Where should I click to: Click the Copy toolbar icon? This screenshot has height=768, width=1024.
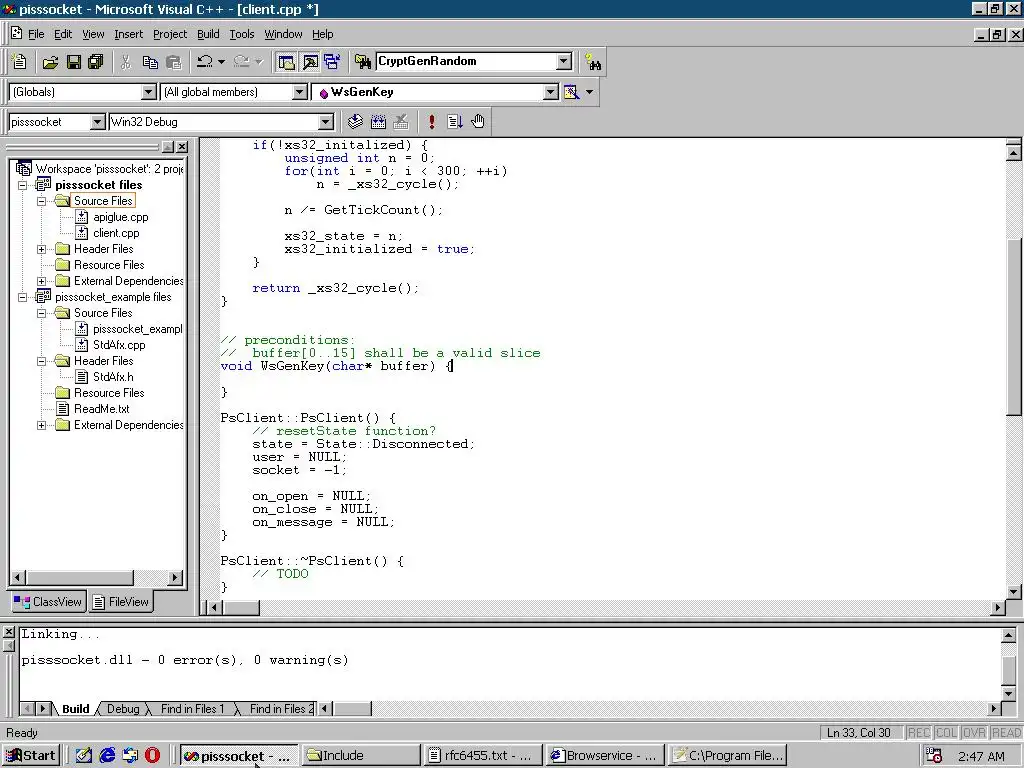(x=150, y=61)
